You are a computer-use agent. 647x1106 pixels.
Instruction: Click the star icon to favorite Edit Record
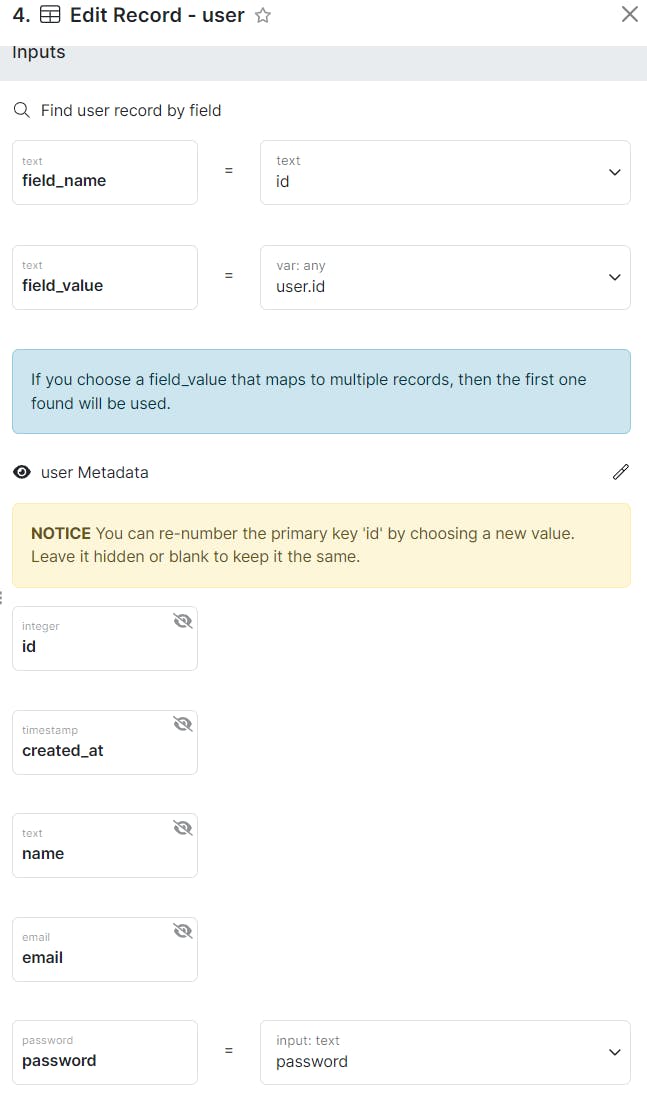point(263,16)
